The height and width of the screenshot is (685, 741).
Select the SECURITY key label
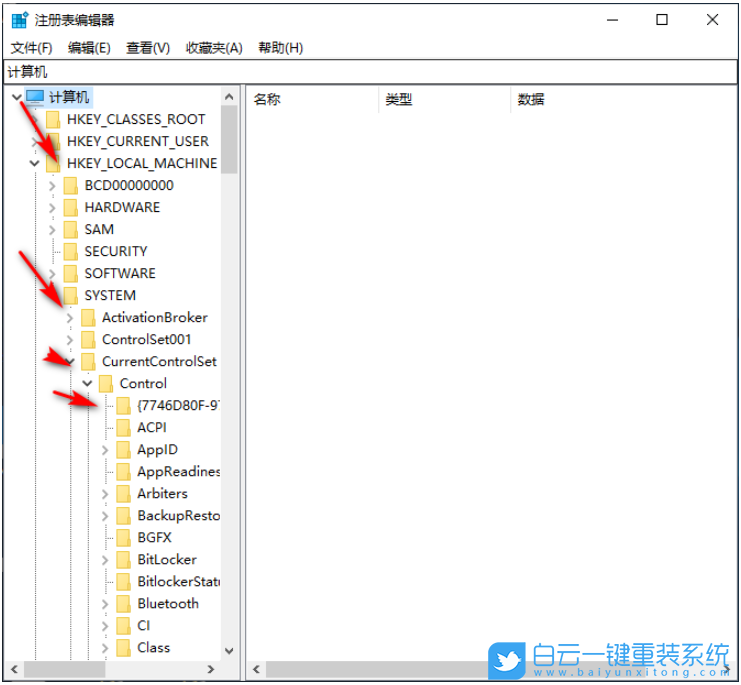[x=116, y=251]
